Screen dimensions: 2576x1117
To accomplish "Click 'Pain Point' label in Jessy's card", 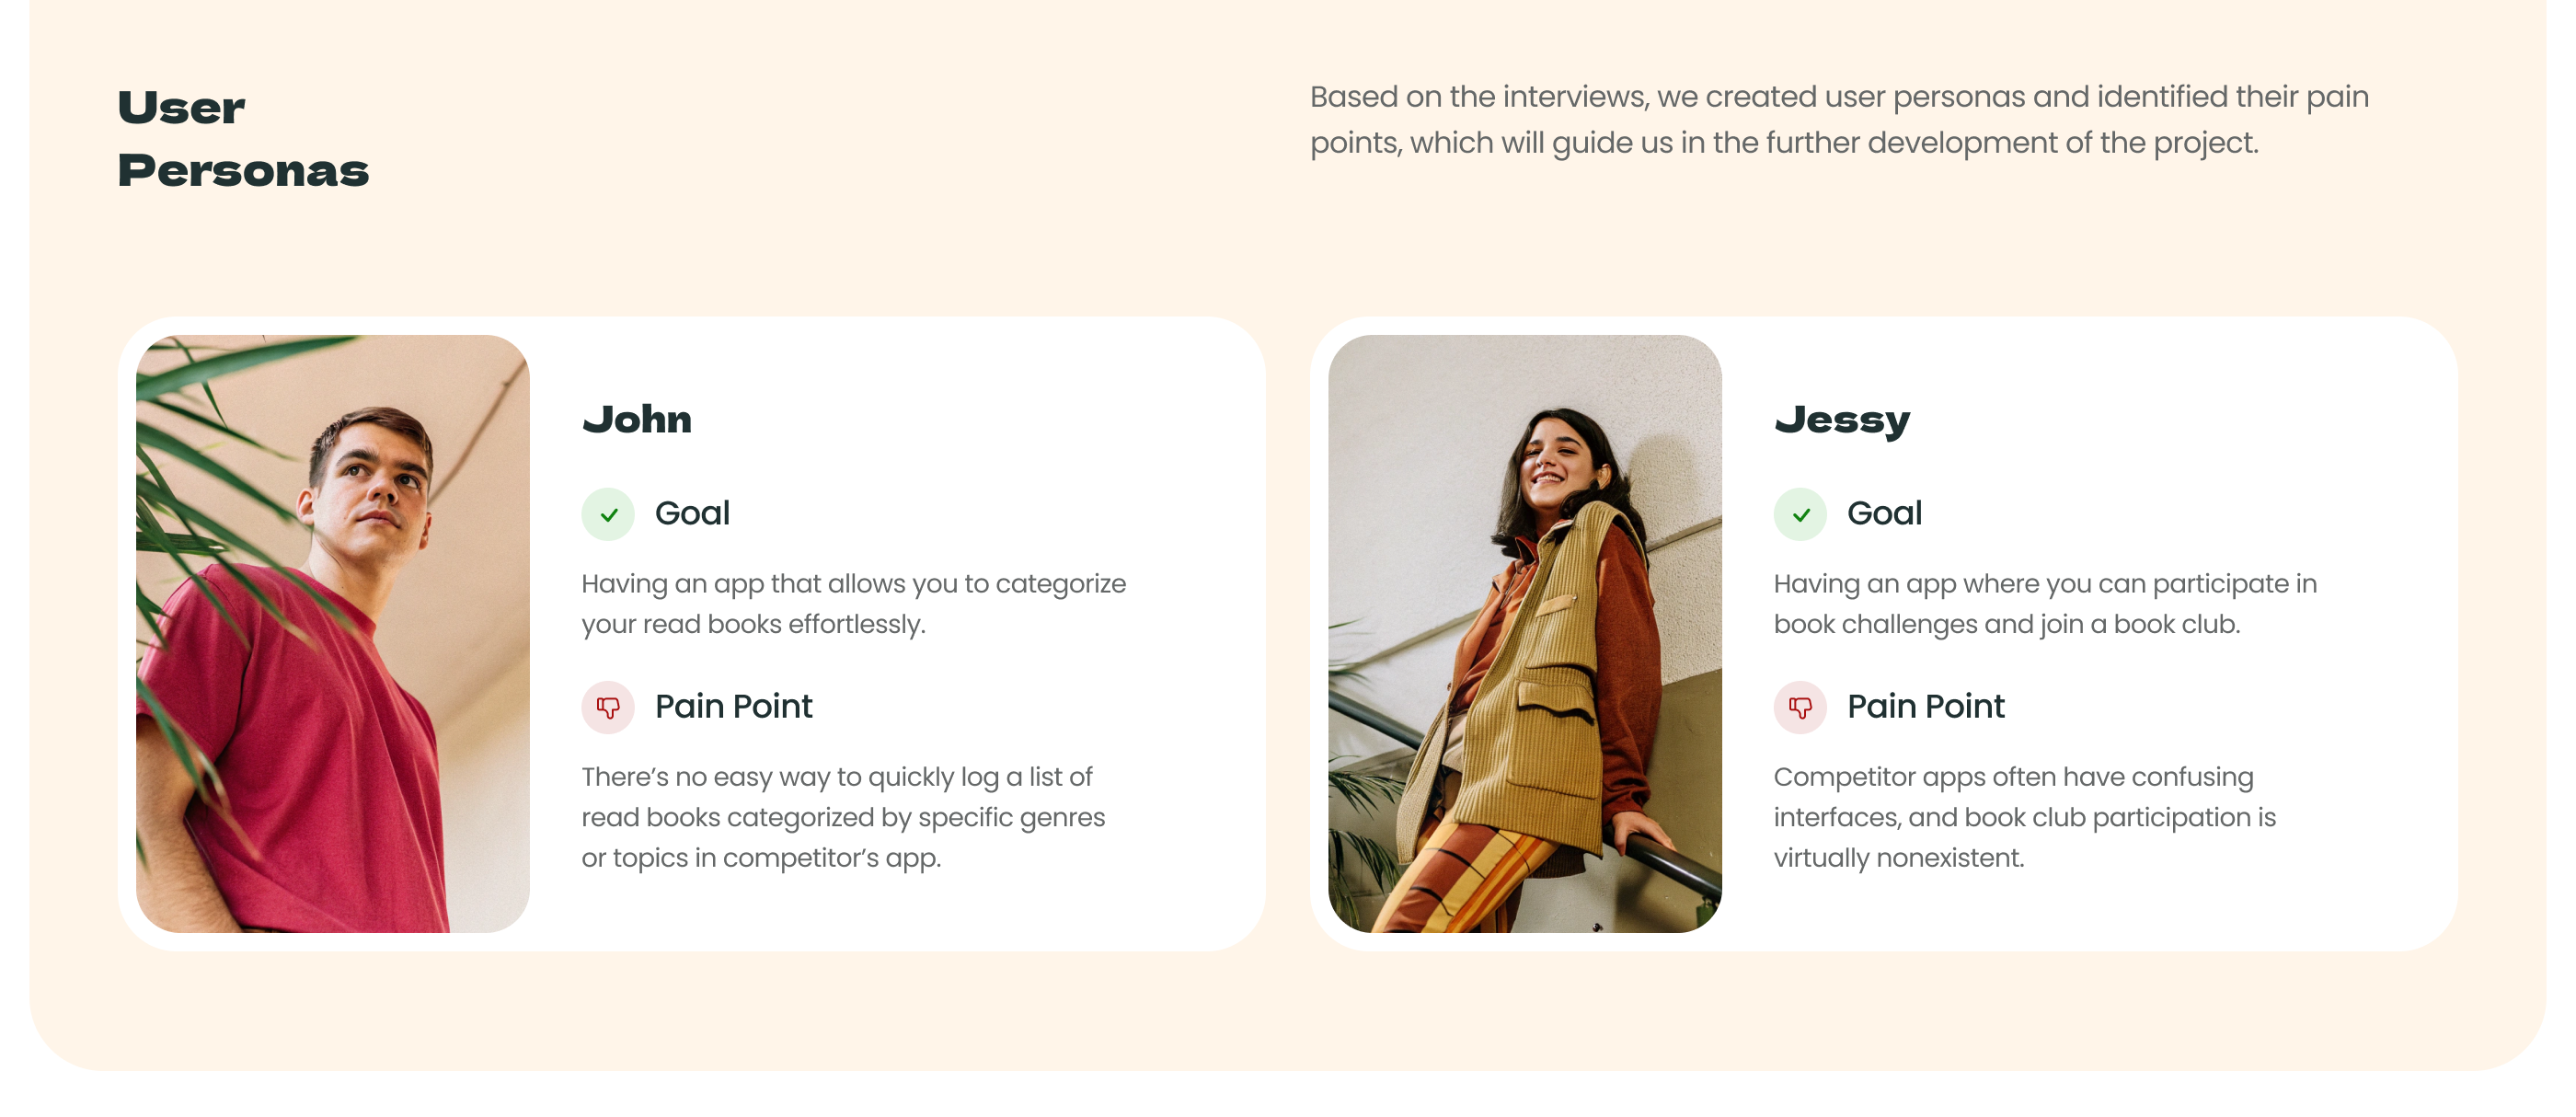I will [x=1925, y=706].
